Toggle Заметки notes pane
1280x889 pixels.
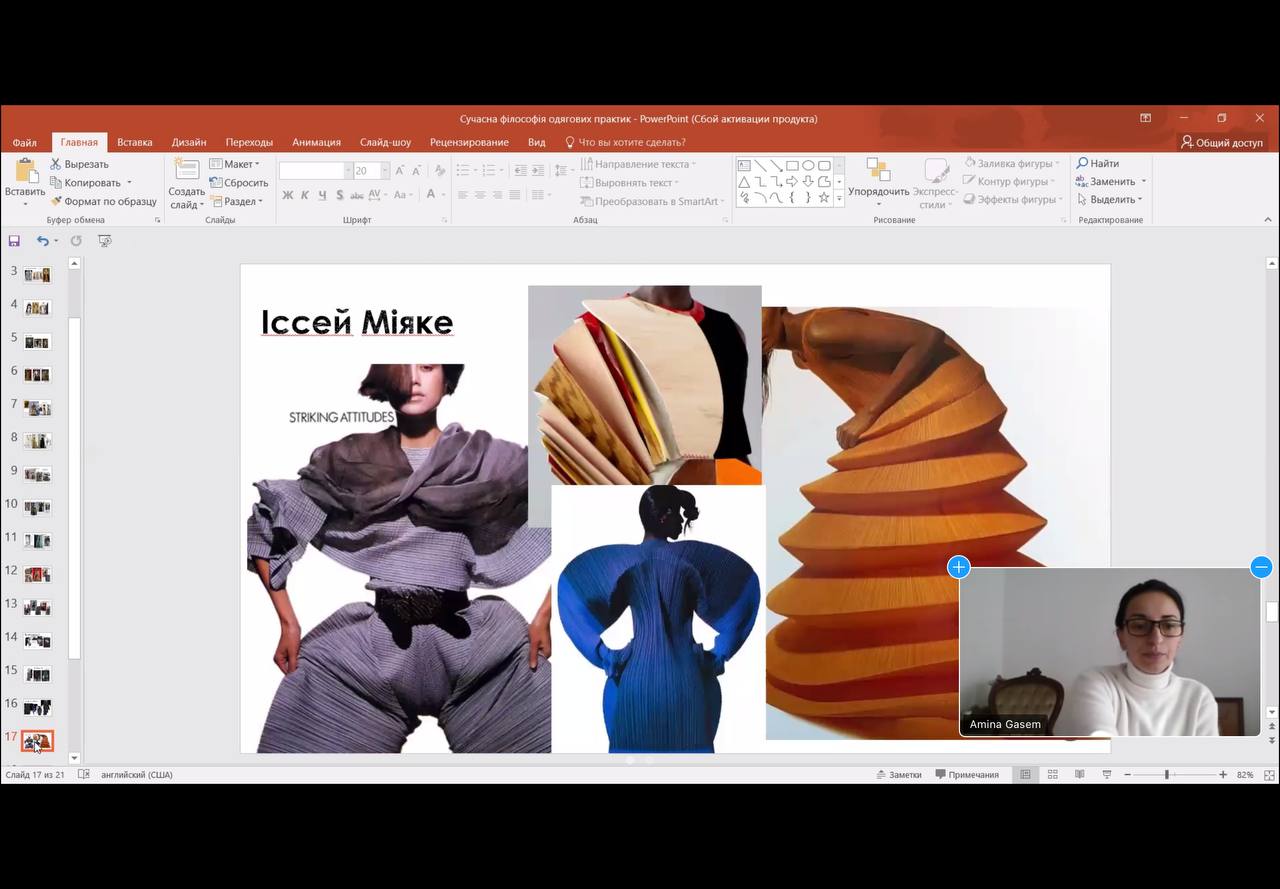point(898,775)
